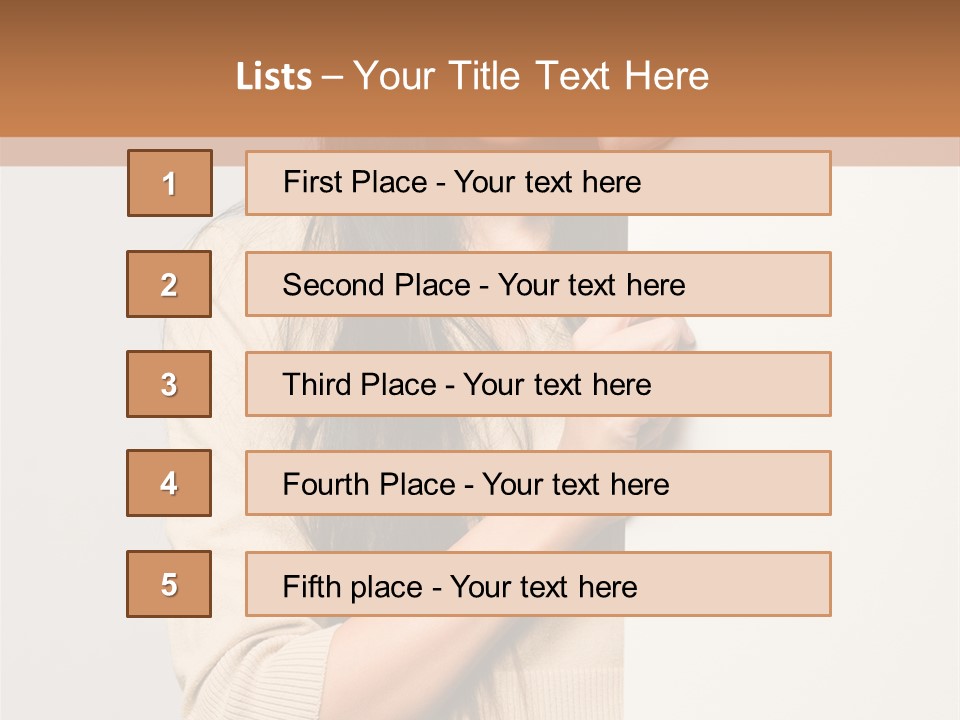
Task: Click the bold word "Lists" in title
Action: pyautogui.click(x=273, y=77)
